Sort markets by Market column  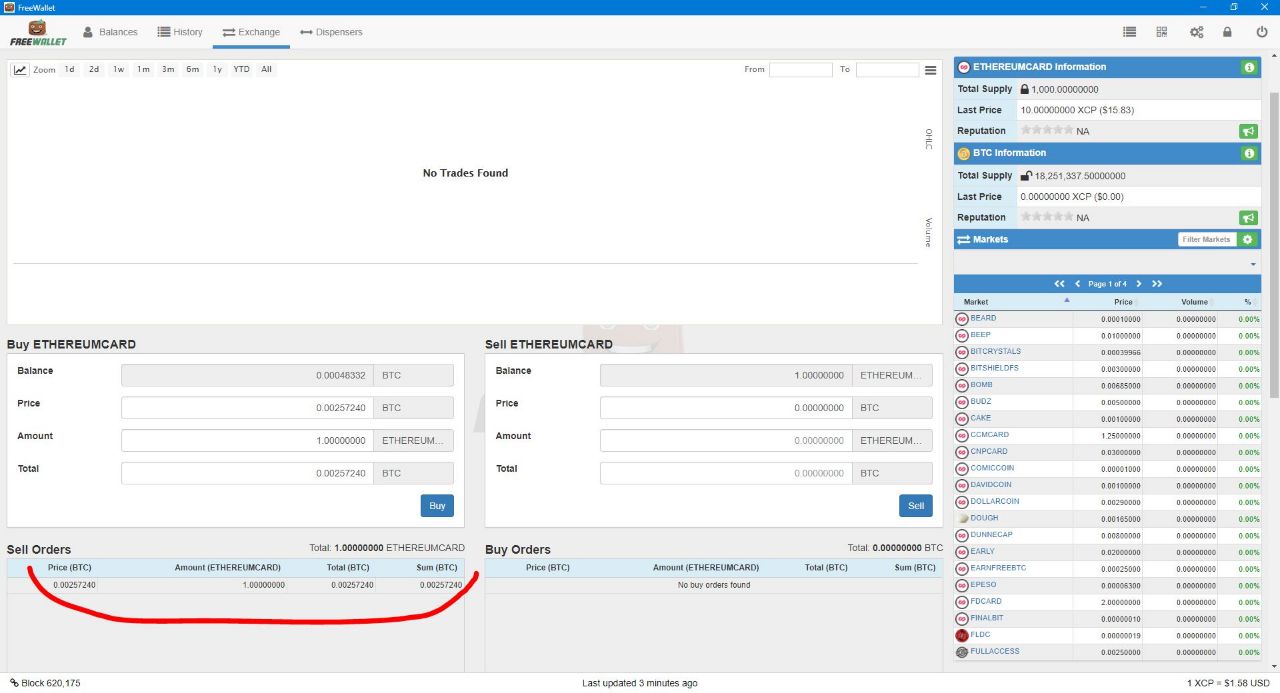[x=1013, y=302]
